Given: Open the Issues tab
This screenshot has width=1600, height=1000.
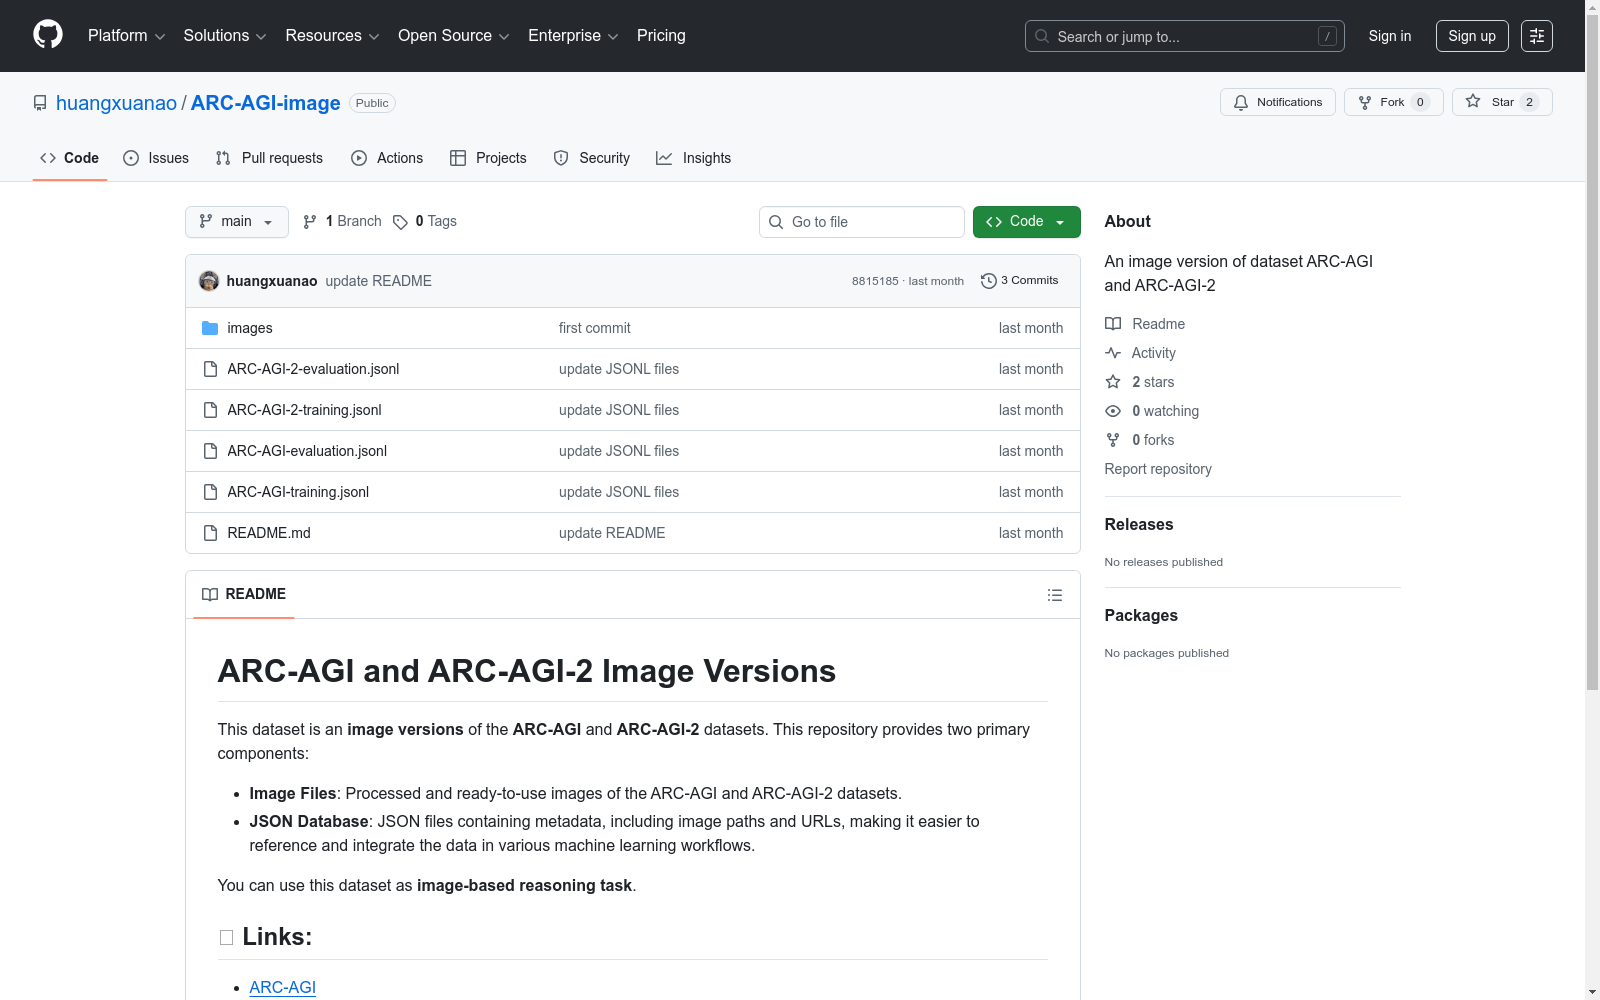Looking at the screenshot, I should click(x=156, y=158).
